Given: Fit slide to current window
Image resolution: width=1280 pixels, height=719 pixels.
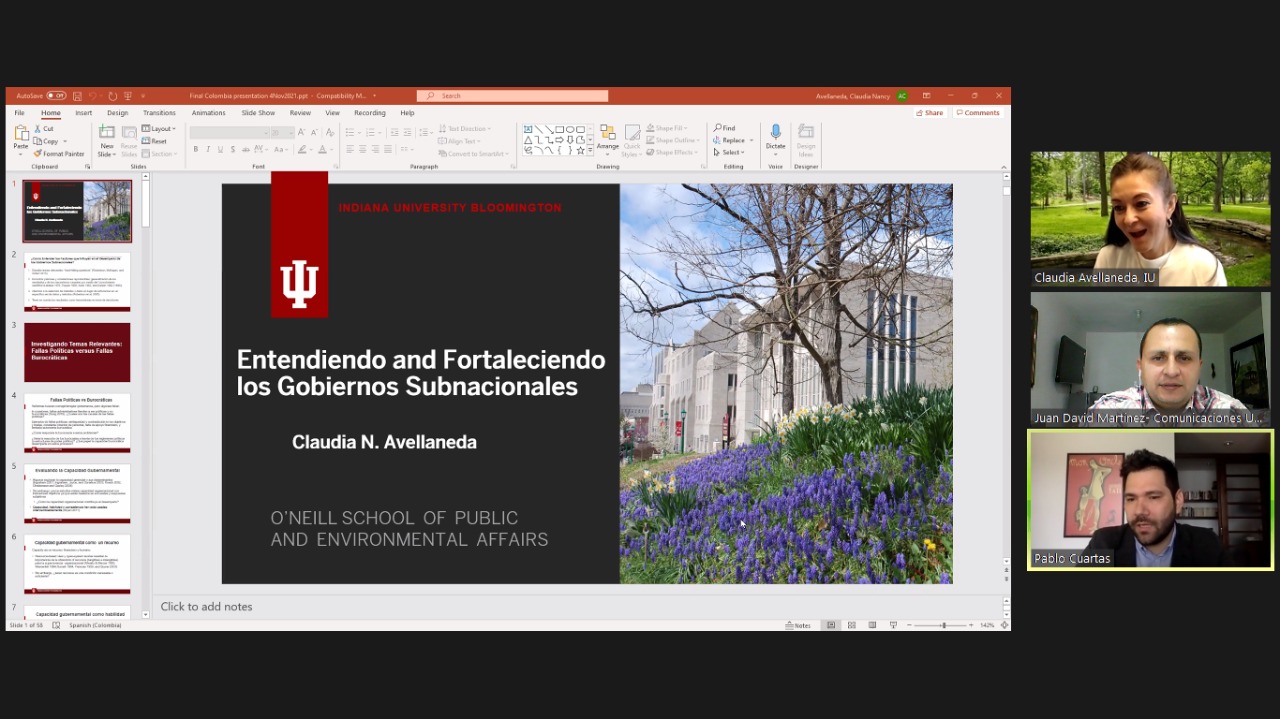Looking at the screenshot, I should [x=1004, y=625].
